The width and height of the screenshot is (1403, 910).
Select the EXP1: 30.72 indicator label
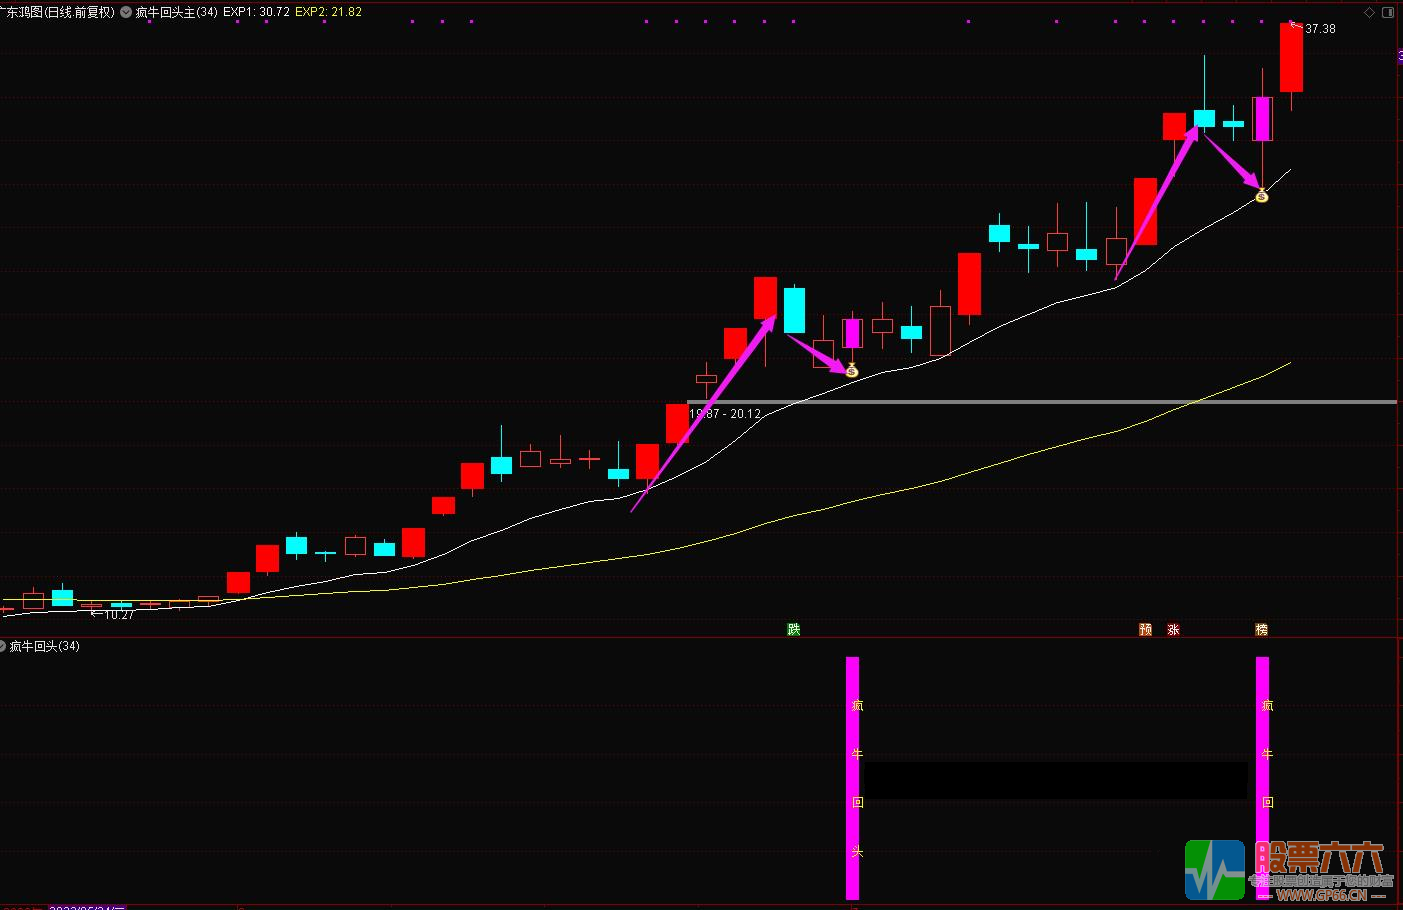click(x=256, y=13)
